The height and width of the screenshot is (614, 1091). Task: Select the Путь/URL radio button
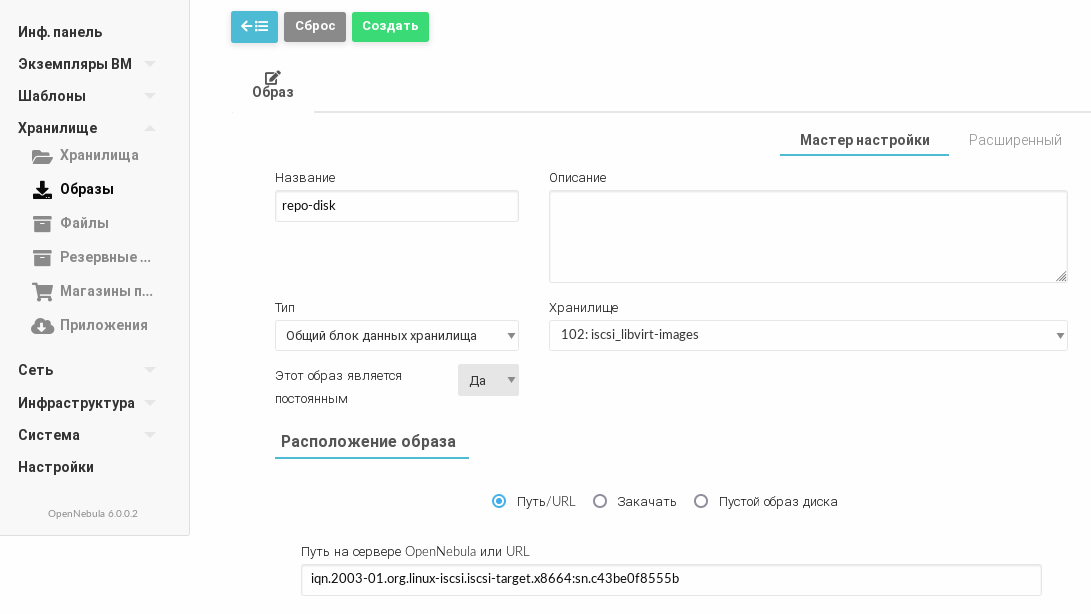click(x=499, y=501)
